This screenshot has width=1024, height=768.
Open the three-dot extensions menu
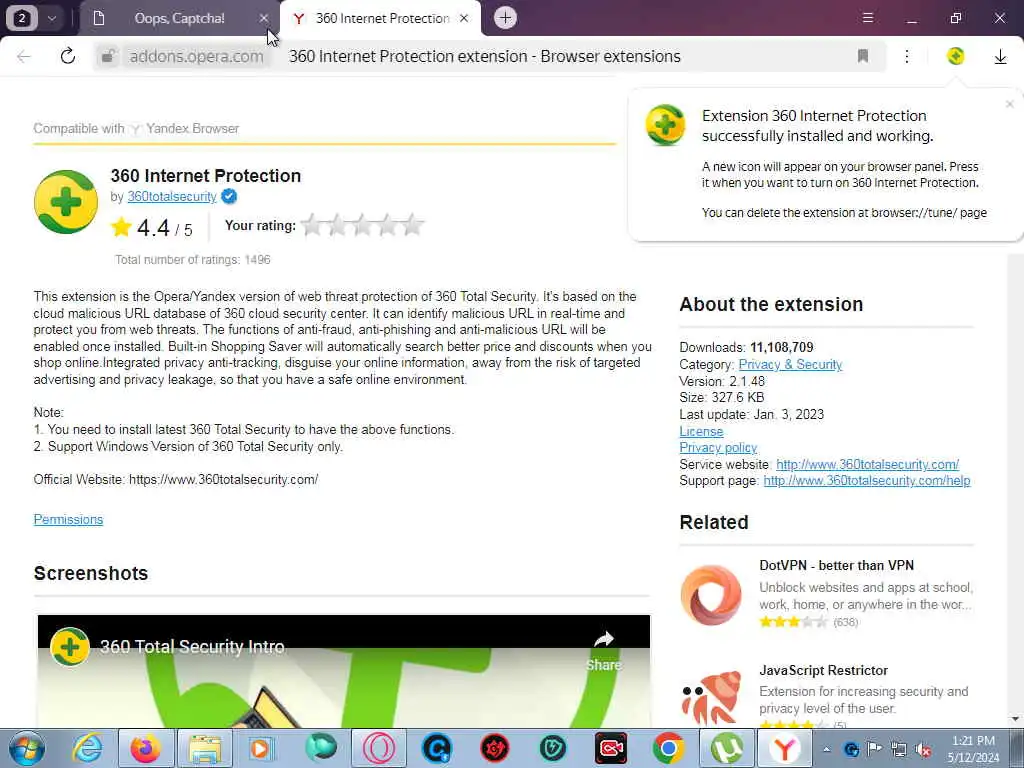[907, 56]
